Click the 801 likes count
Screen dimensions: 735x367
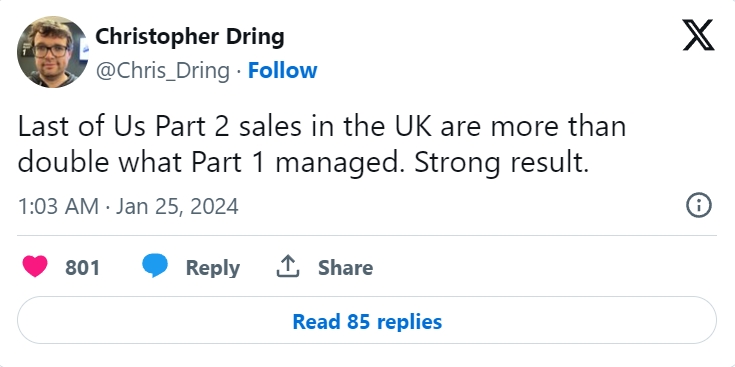(x=82, y=268)
